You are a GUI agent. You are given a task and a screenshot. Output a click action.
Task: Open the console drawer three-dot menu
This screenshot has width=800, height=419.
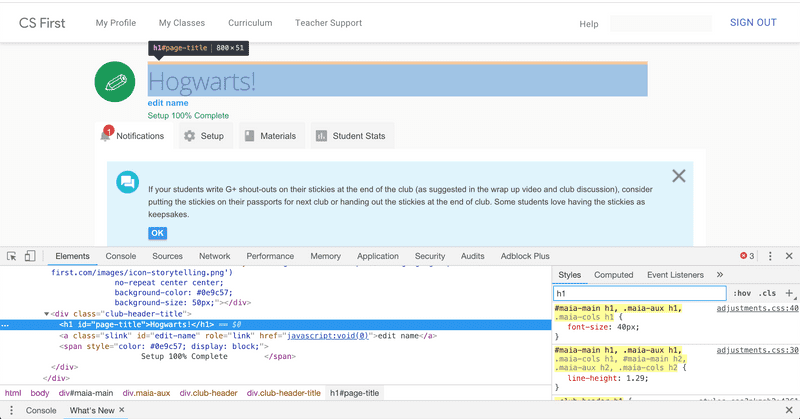pyautogui.click(x=10, y=411)
